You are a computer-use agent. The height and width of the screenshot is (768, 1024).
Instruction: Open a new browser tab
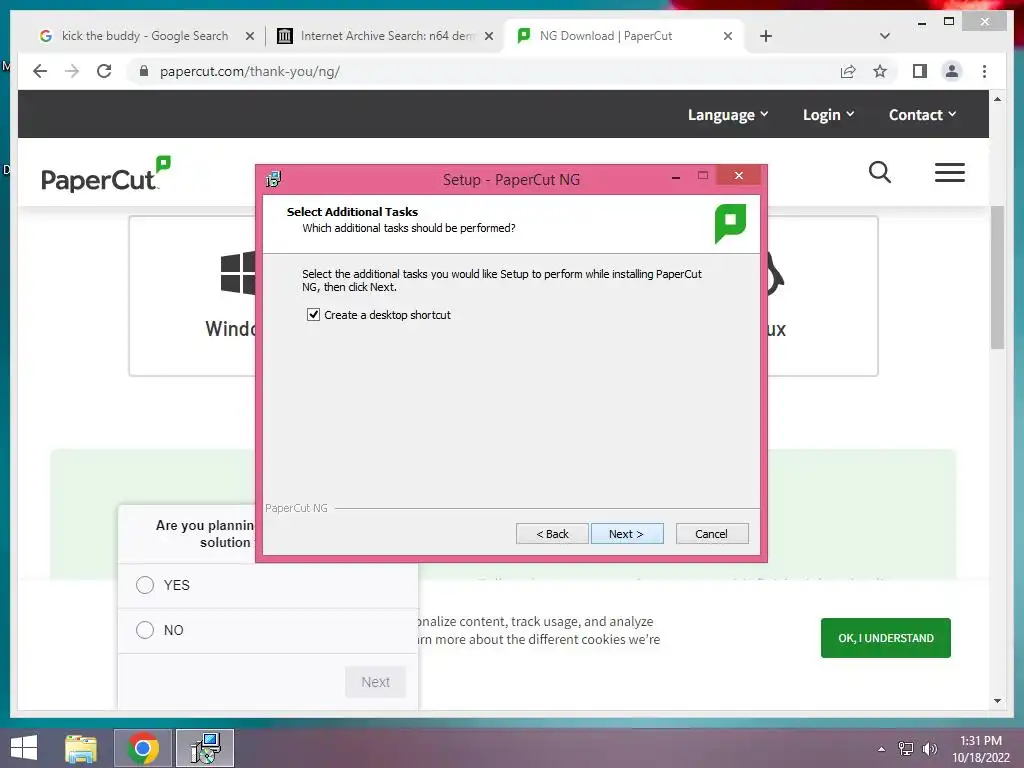point(766,36)
